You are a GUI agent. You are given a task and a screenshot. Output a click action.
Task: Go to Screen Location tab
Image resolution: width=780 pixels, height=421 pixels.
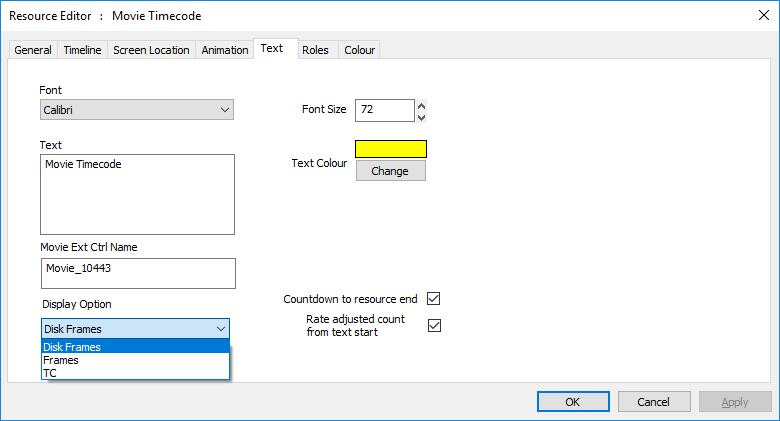click(x=151, y=50)
